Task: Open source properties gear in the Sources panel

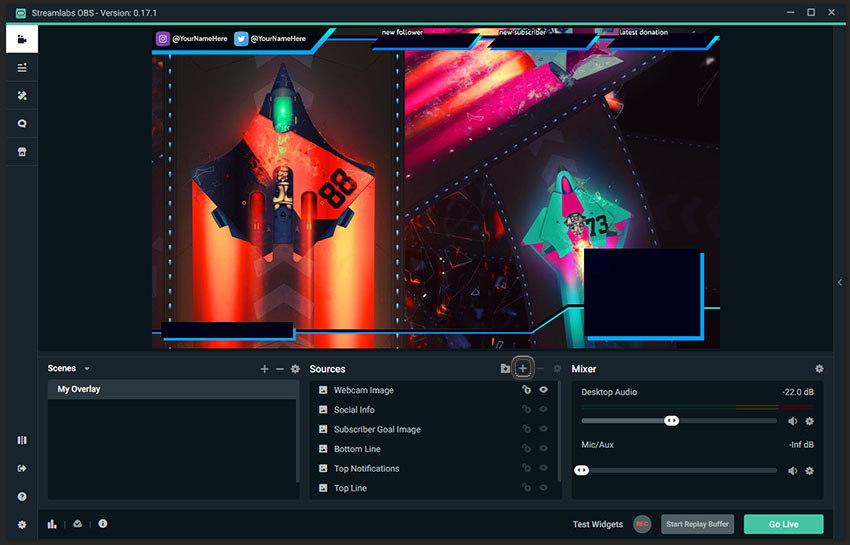Action: click(x=557, y=369)
